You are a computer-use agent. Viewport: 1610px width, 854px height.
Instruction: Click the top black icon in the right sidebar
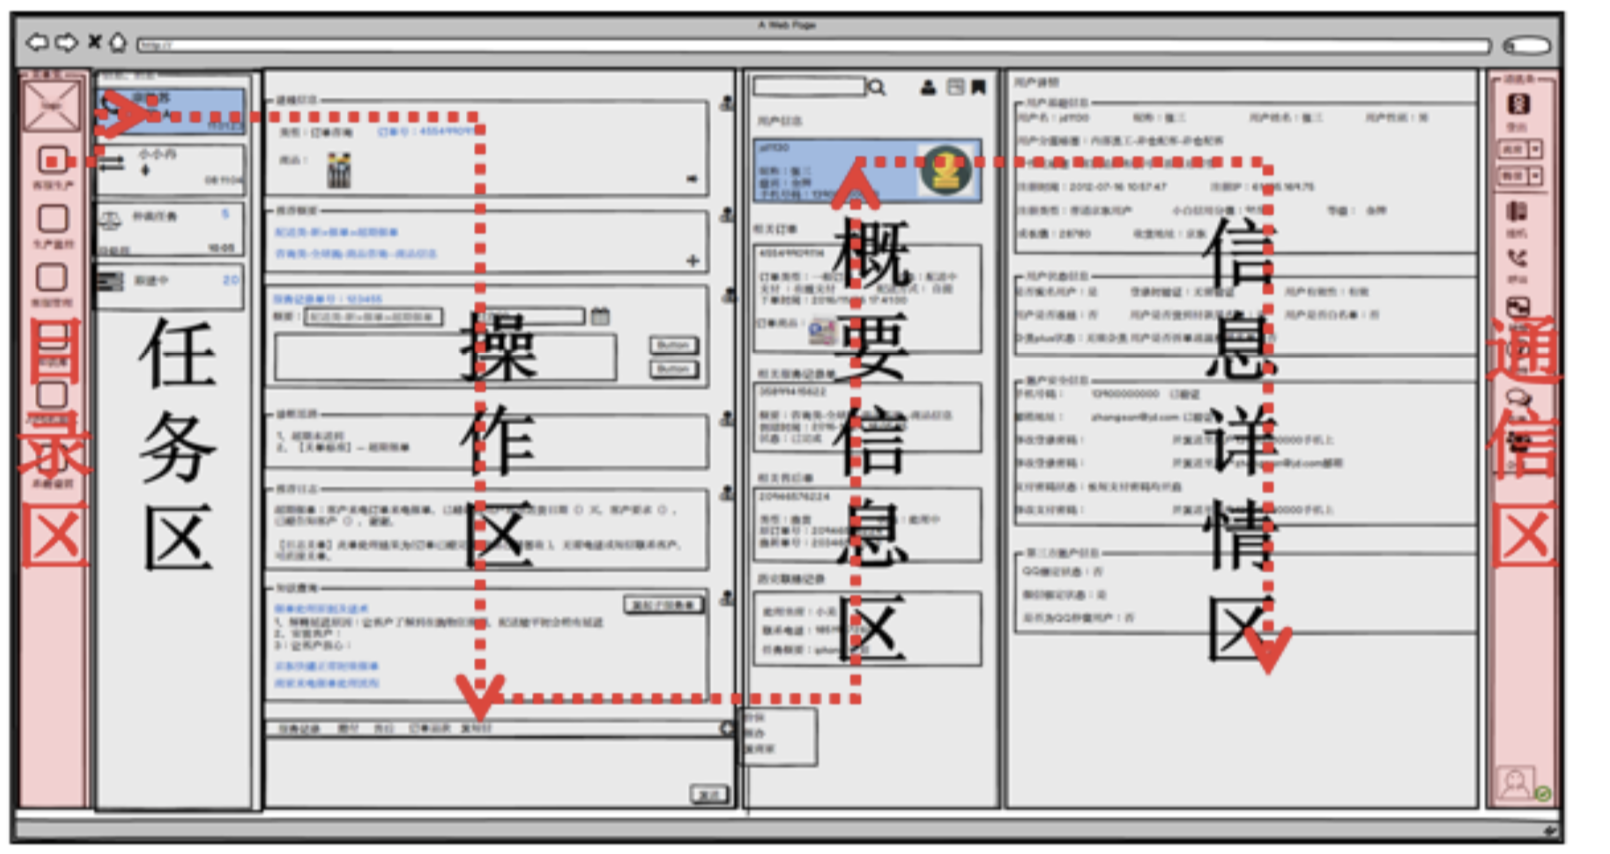click(x=1518, y=105)
